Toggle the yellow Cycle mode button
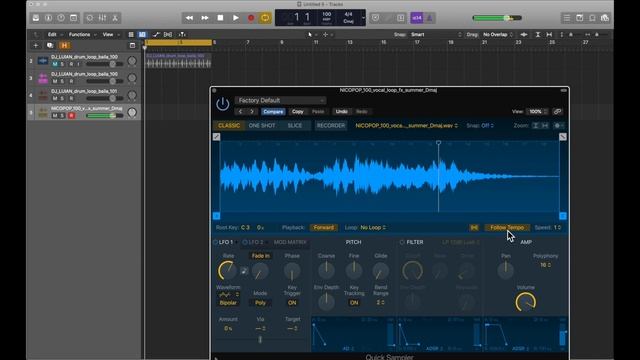This screenshot has height=360, width=640. 265,18
